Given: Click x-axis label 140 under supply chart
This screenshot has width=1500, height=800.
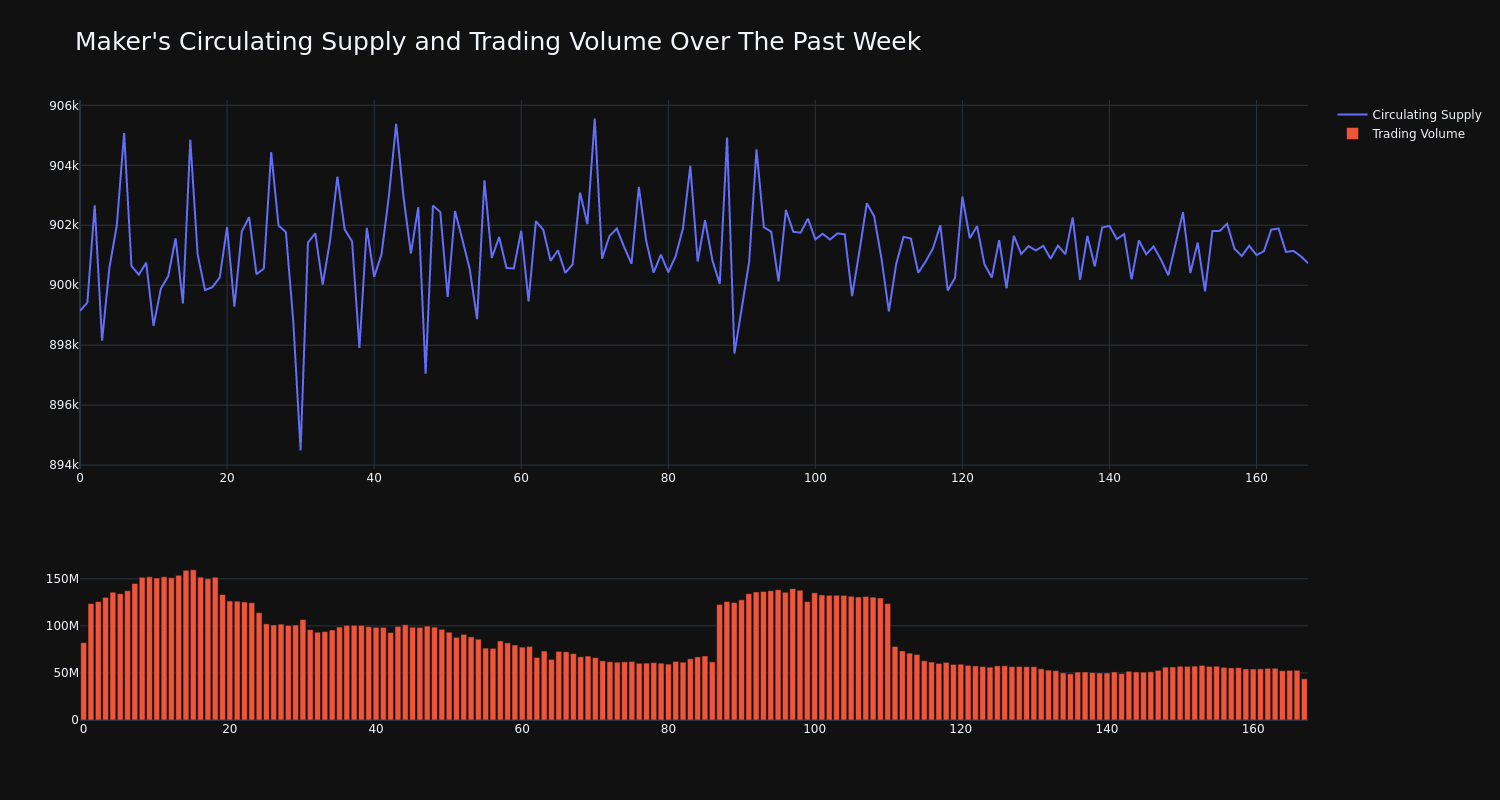Looking at the screenshot, I should point(1109,478).
